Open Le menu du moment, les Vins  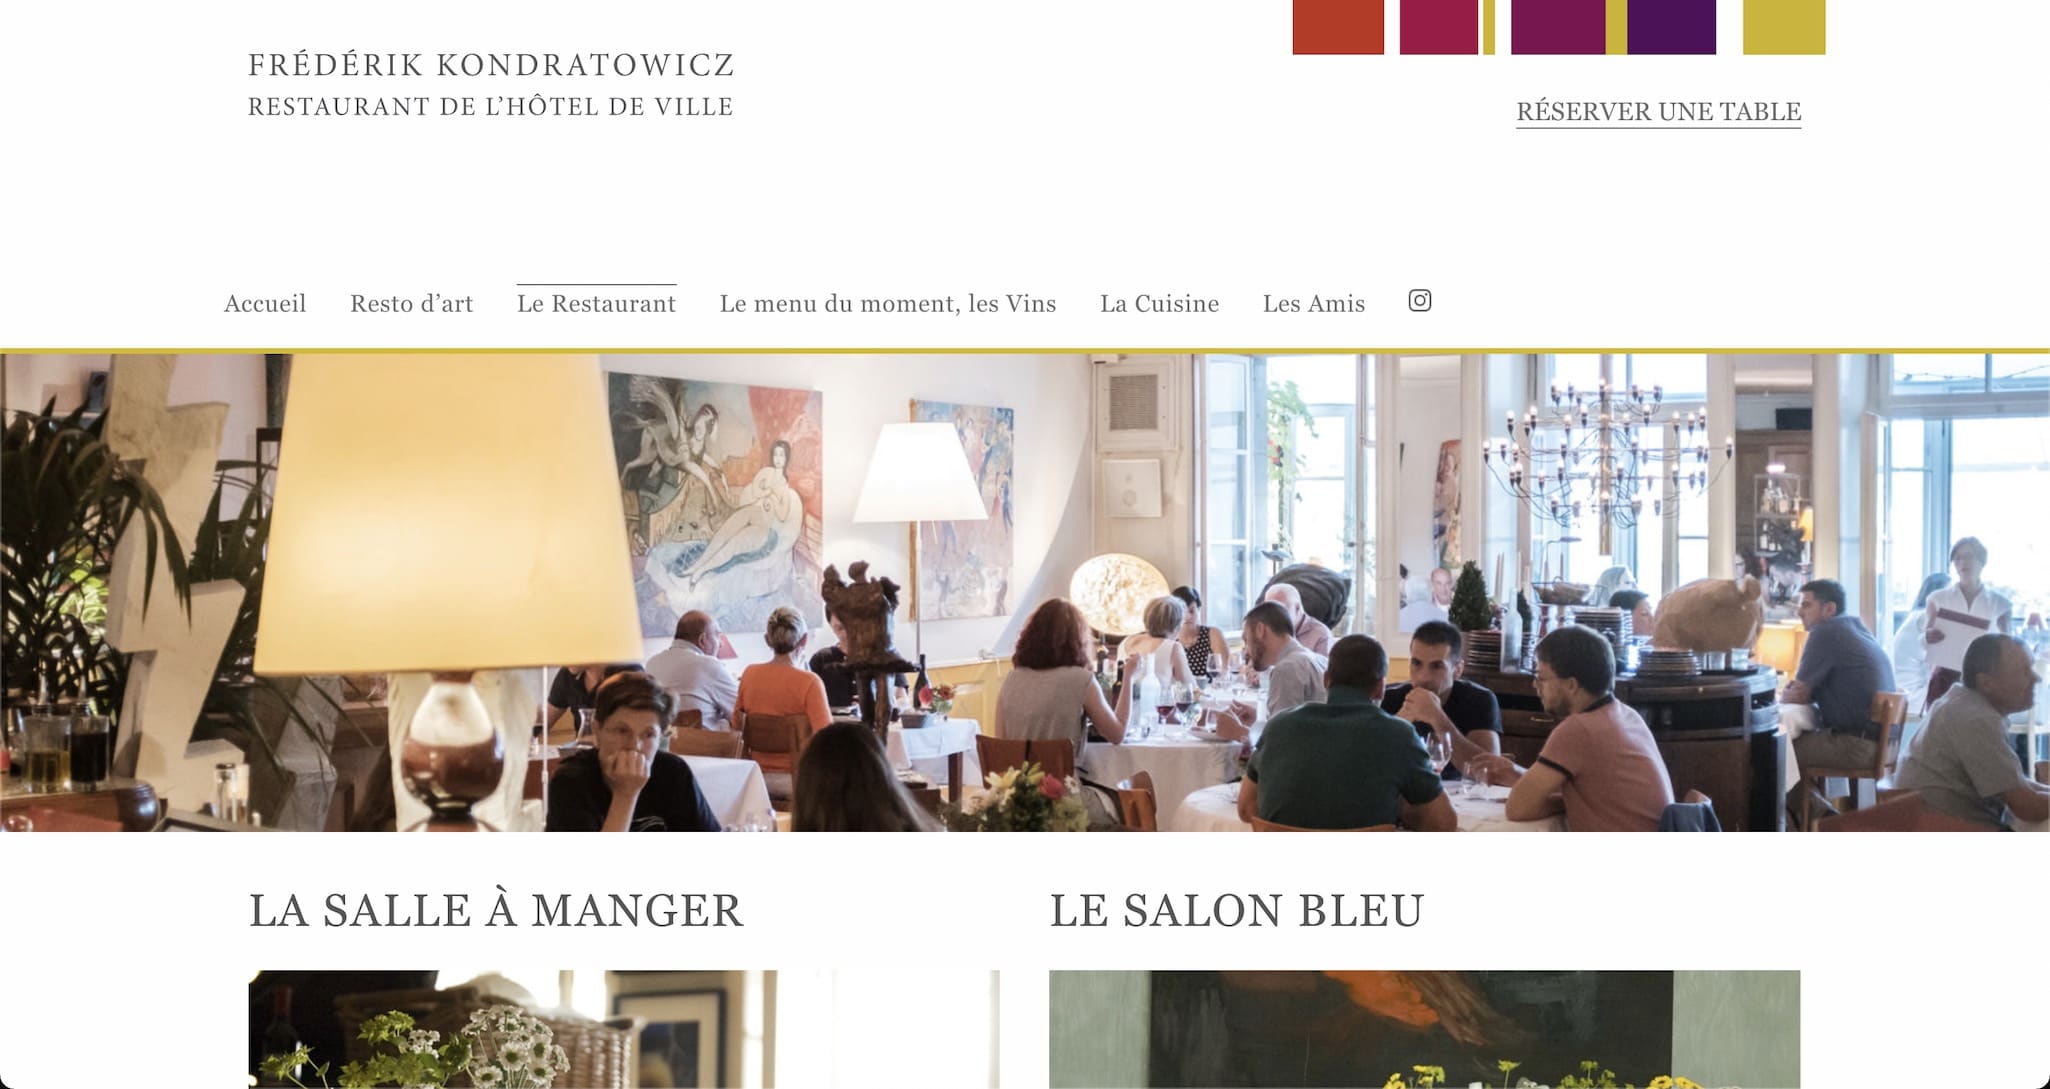[x=888, y=304]
